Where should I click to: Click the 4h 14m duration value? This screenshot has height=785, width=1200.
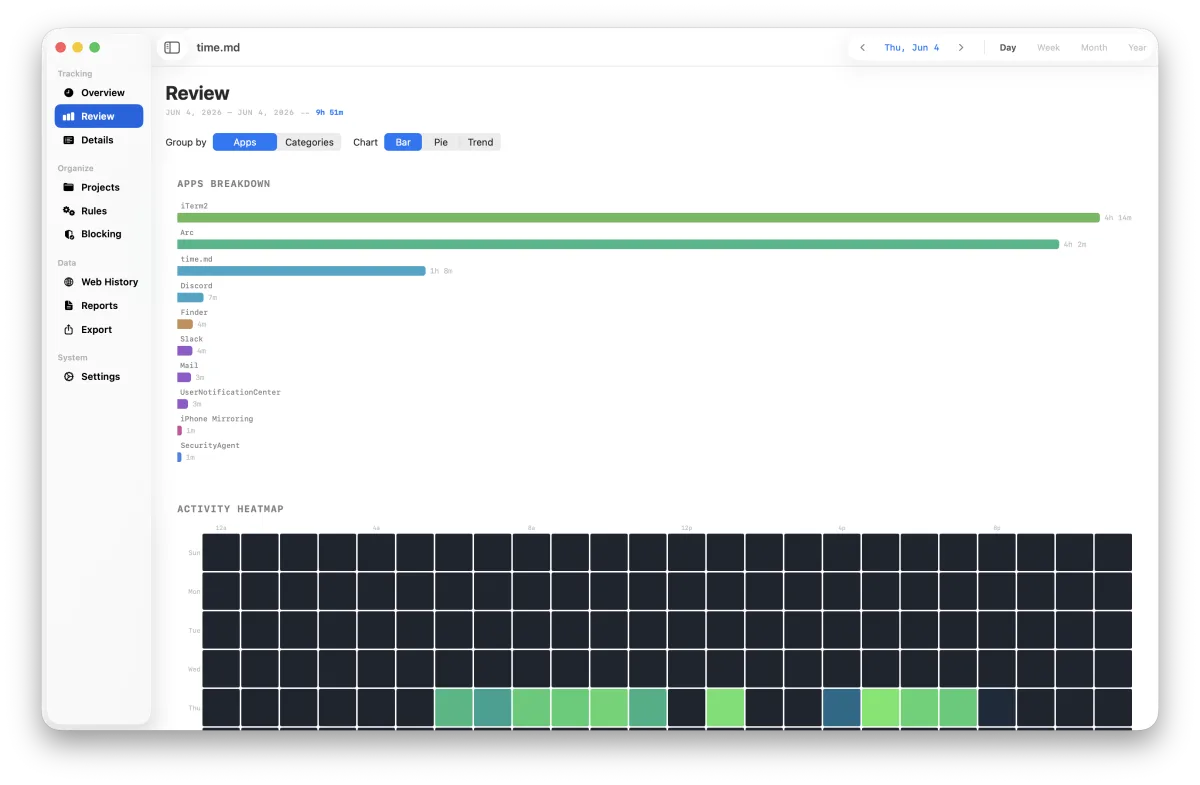pos(1118,217)
